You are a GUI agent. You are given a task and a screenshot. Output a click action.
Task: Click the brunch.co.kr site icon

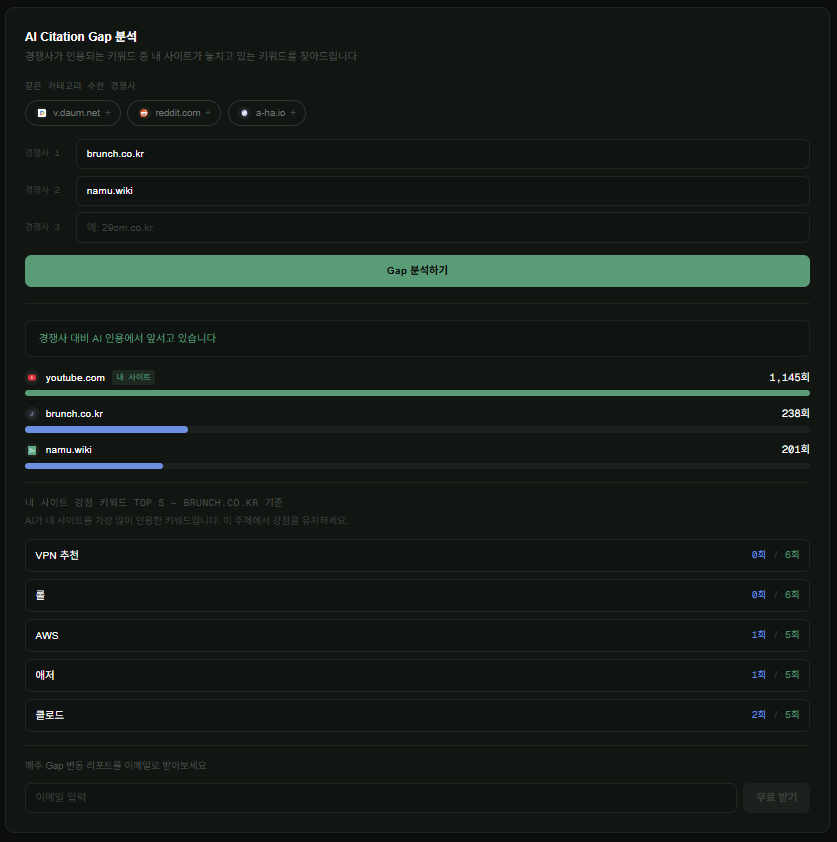pyautogui.click(x=32, y=413)
